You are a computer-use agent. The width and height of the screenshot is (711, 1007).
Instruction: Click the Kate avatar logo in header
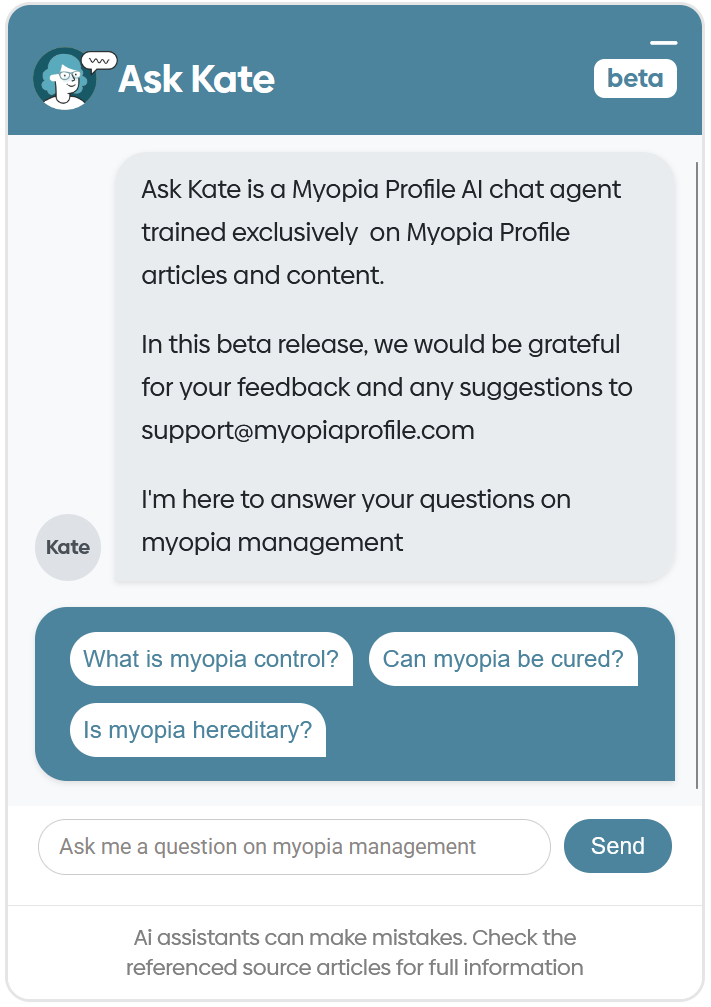pyautogui.click(x=66, y=79)
